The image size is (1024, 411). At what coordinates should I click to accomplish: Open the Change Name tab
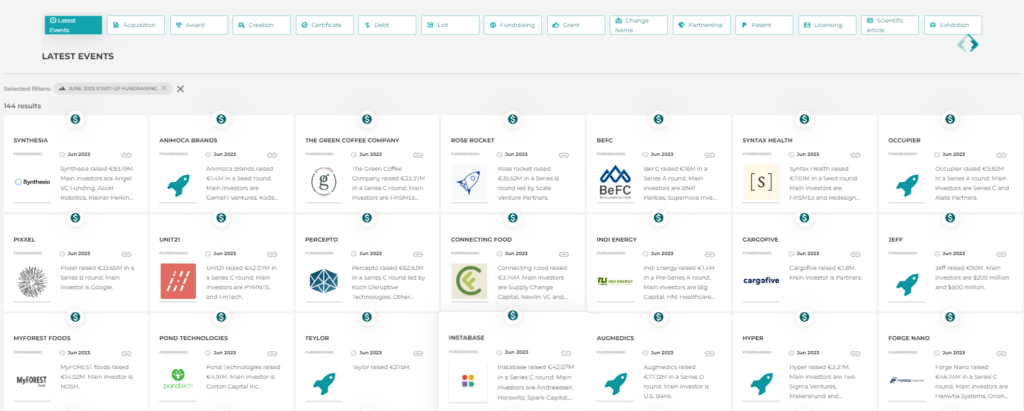point(639,25)
